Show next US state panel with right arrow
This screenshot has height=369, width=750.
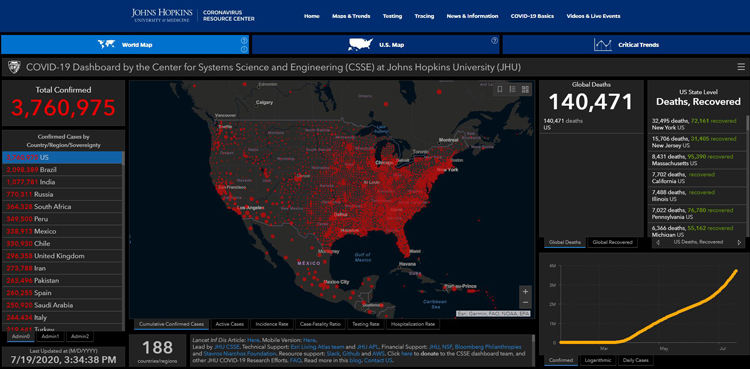[739, 242]
